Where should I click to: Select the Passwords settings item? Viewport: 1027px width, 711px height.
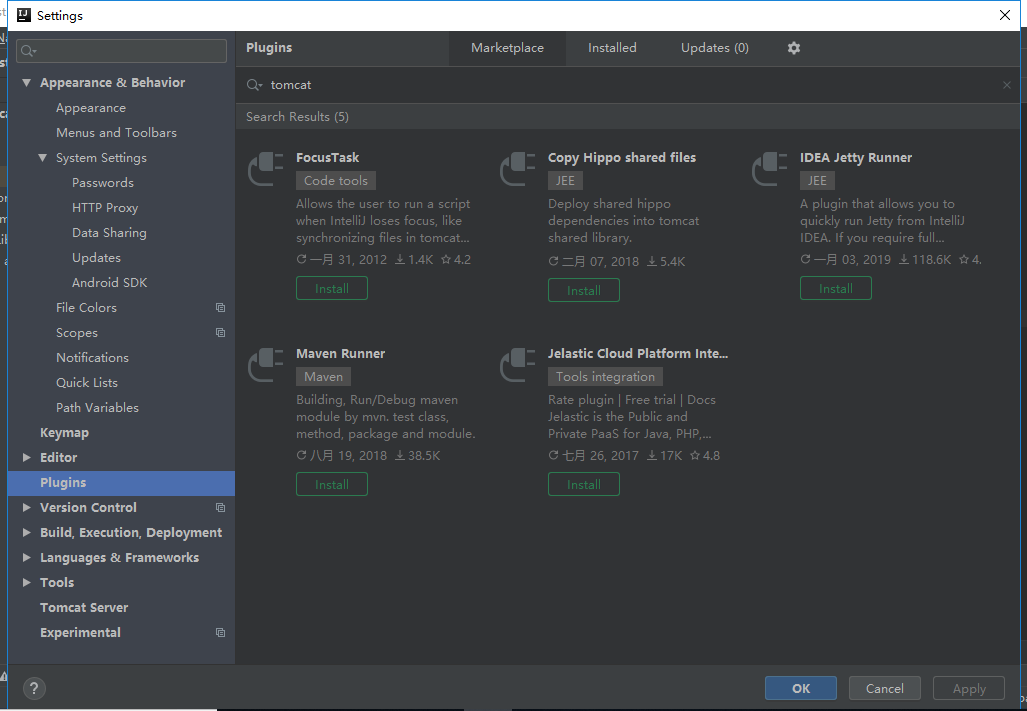pyautogui.click(x=103, y=183)
